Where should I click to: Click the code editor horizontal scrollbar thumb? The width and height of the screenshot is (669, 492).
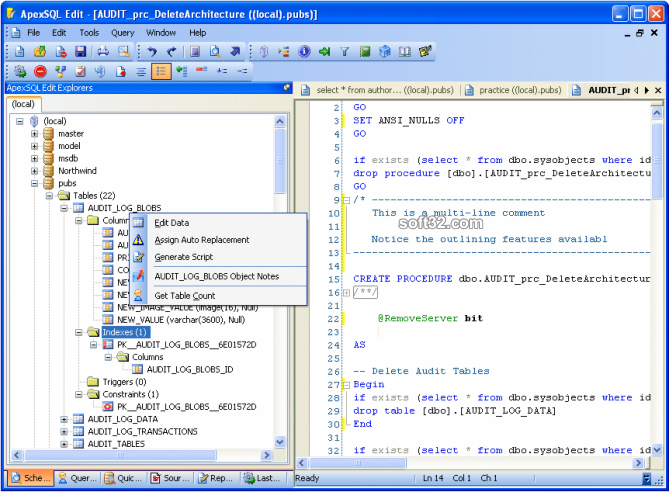[x=358, y=463]
